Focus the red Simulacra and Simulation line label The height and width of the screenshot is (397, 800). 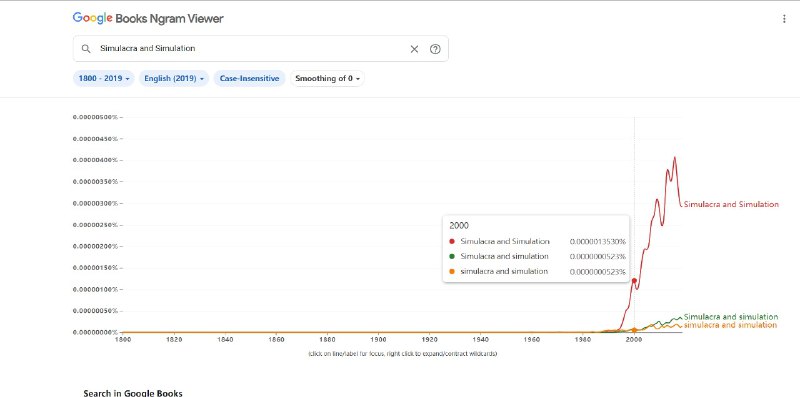point(731,204)
